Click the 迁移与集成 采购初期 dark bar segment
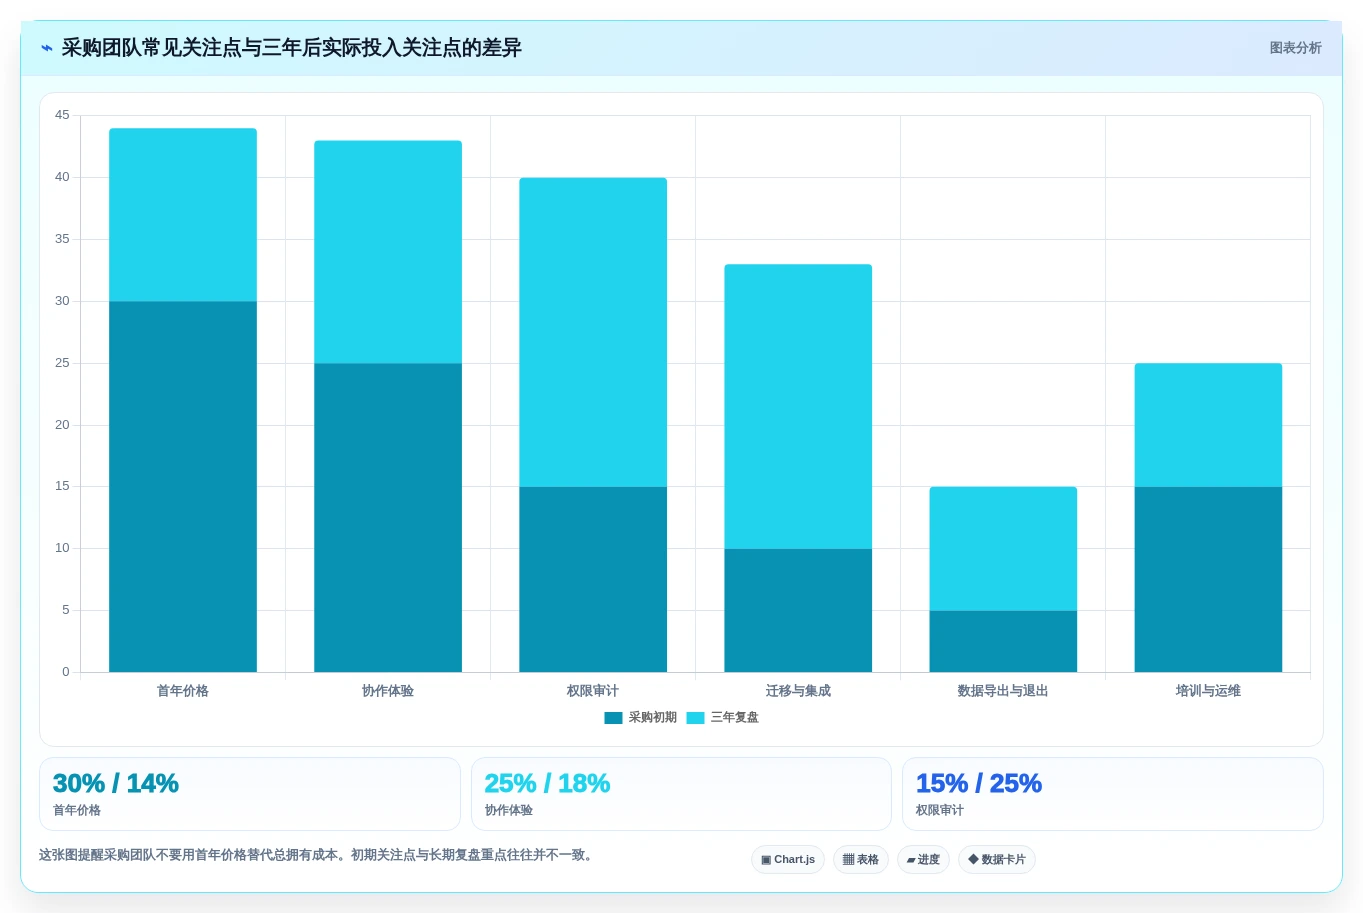 pyautogui.click(x=798, y=610)
